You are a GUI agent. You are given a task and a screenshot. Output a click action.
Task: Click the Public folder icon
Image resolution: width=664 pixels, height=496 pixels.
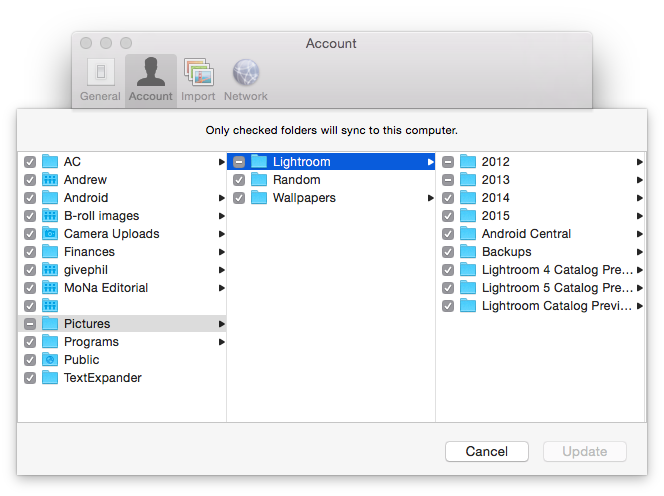point(50,360)
